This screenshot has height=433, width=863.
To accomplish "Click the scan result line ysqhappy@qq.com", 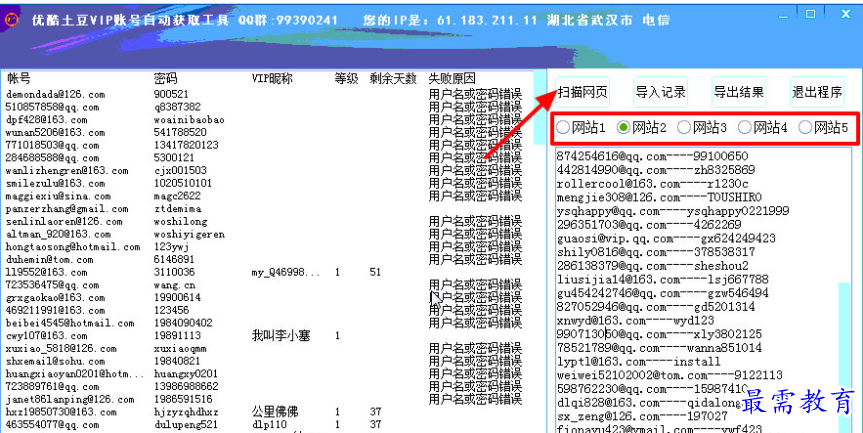I will point(673,211).
